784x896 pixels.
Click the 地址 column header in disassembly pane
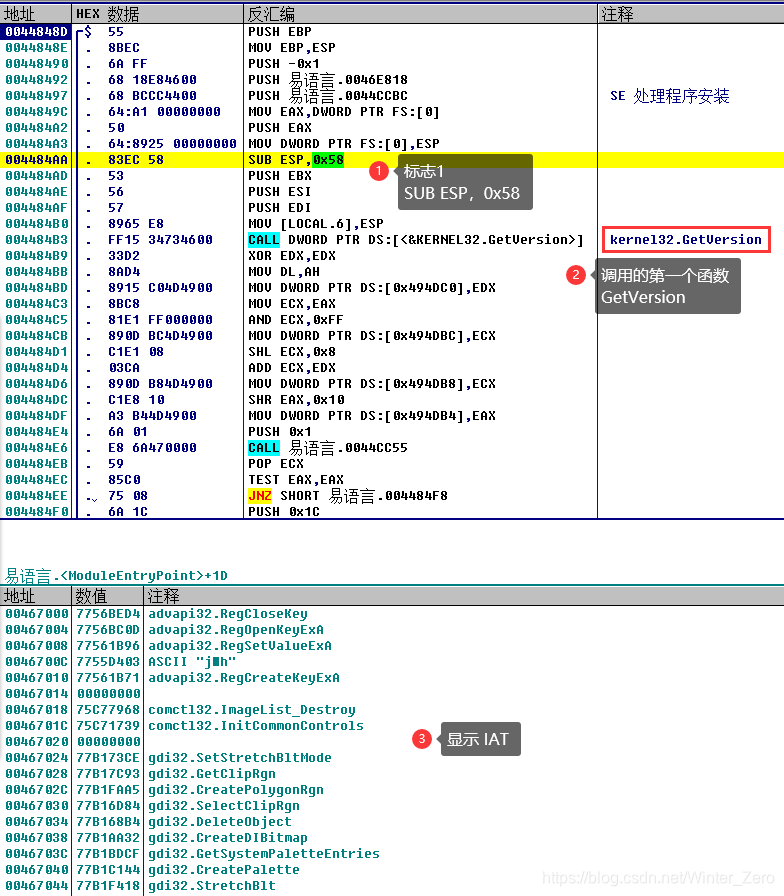click(x=35, y=14)
